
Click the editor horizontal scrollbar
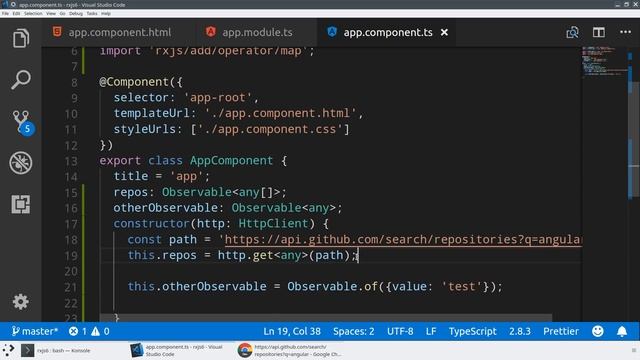[x=326, y=318]
